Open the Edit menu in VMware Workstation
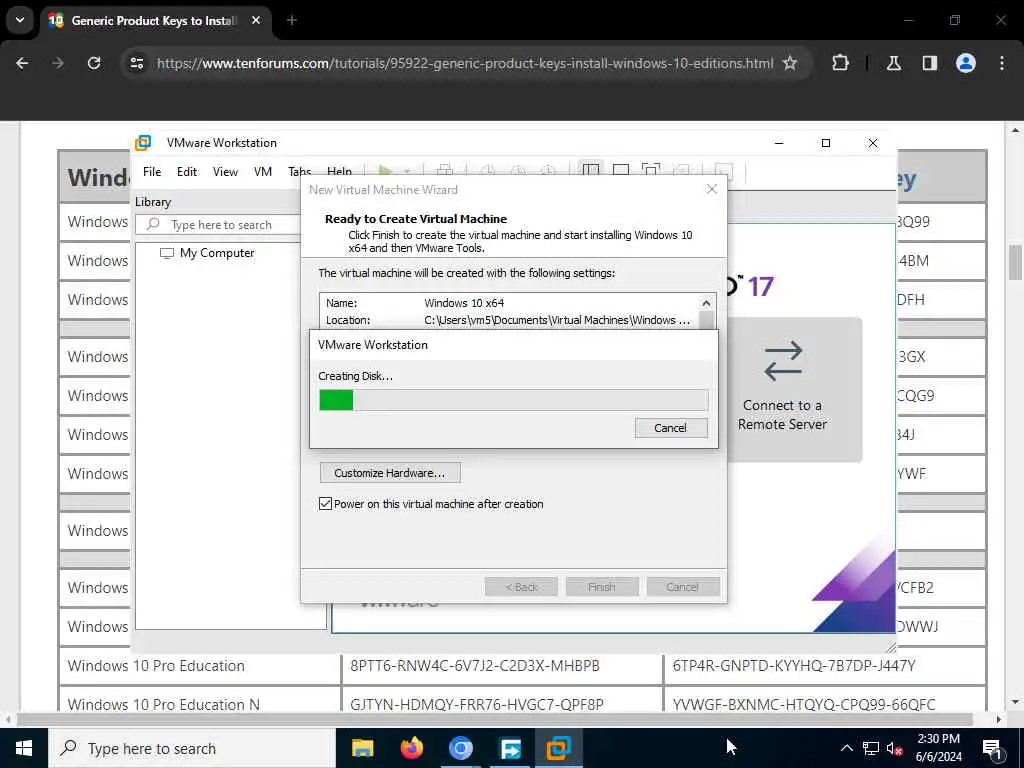 tap(187, 172)
